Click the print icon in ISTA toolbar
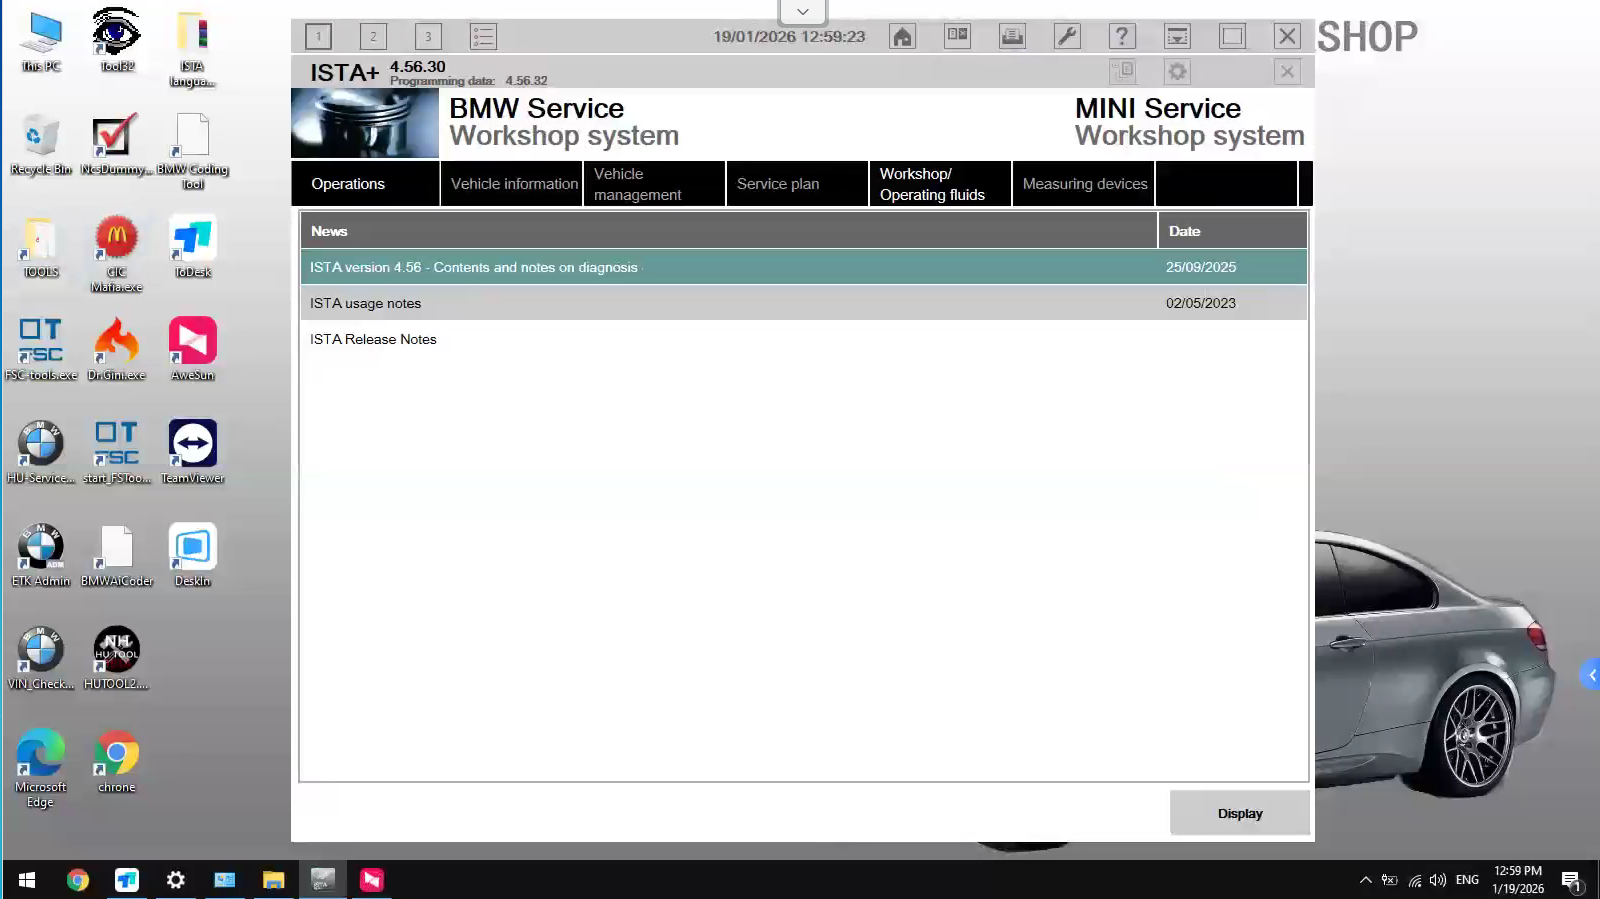Viewport: 1600px width, 899px height. 1012,37
